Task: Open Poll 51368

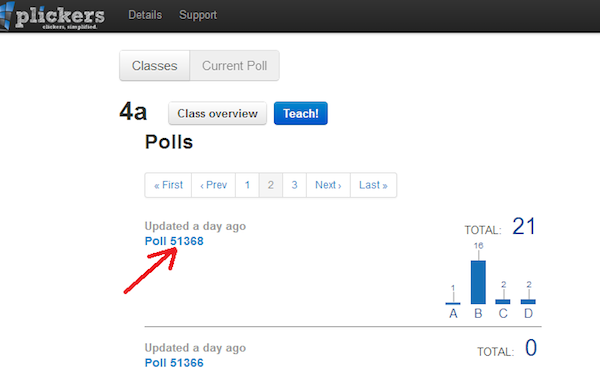Action: pyautogui.click(x=174, y=241)
